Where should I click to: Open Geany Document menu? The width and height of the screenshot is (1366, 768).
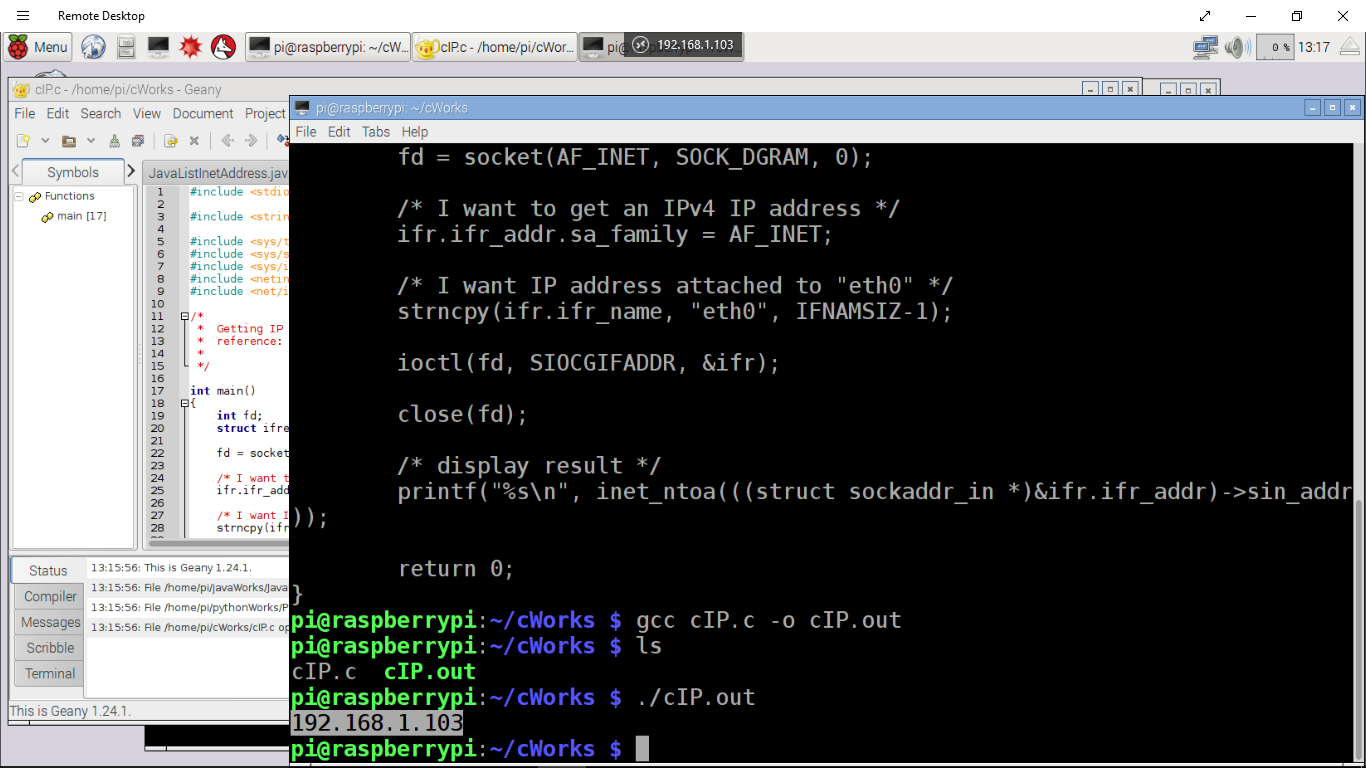(203, 114)
